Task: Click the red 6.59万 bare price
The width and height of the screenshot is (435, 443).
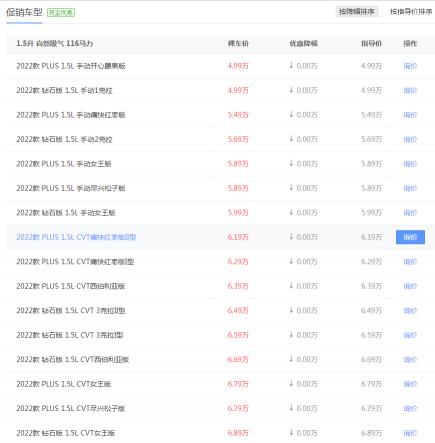Action: click(x=238, y=335)
